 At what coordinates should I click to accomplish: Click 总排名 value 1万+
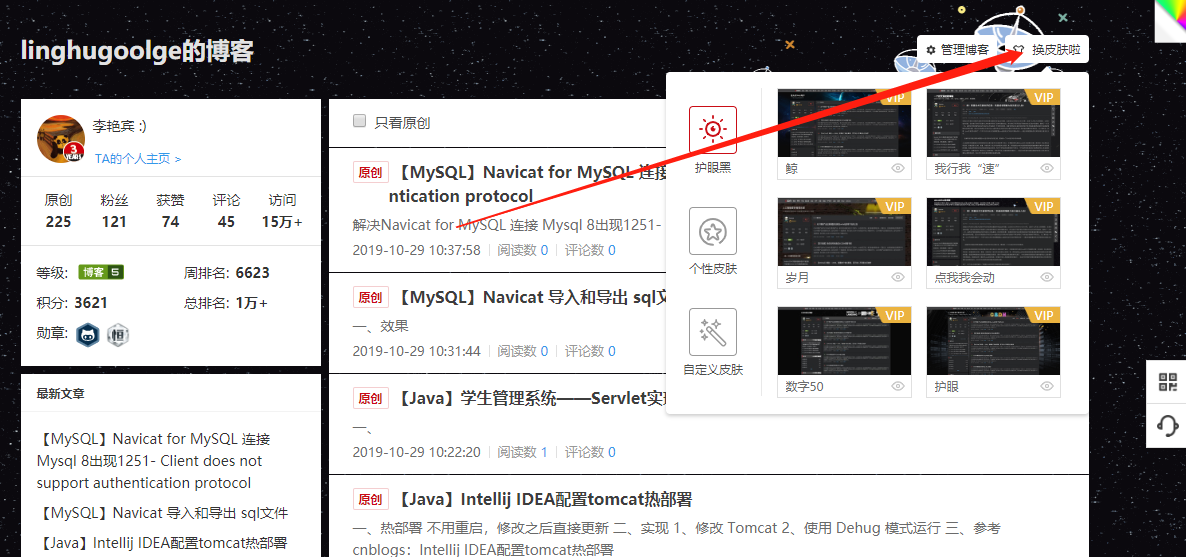252,303
